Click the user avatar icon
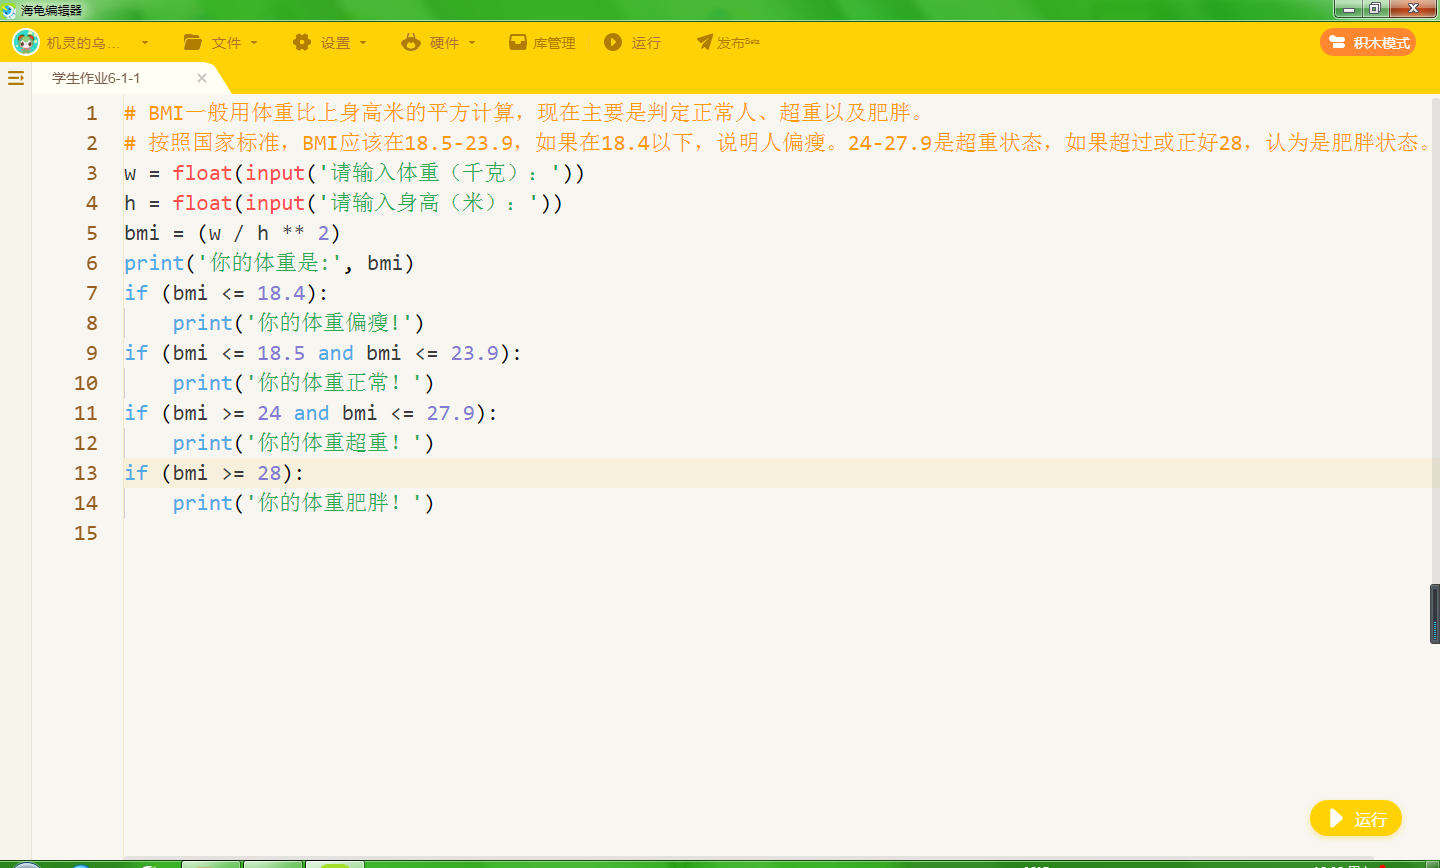This screenshot has height=868, width=1440. click(26, 42)
